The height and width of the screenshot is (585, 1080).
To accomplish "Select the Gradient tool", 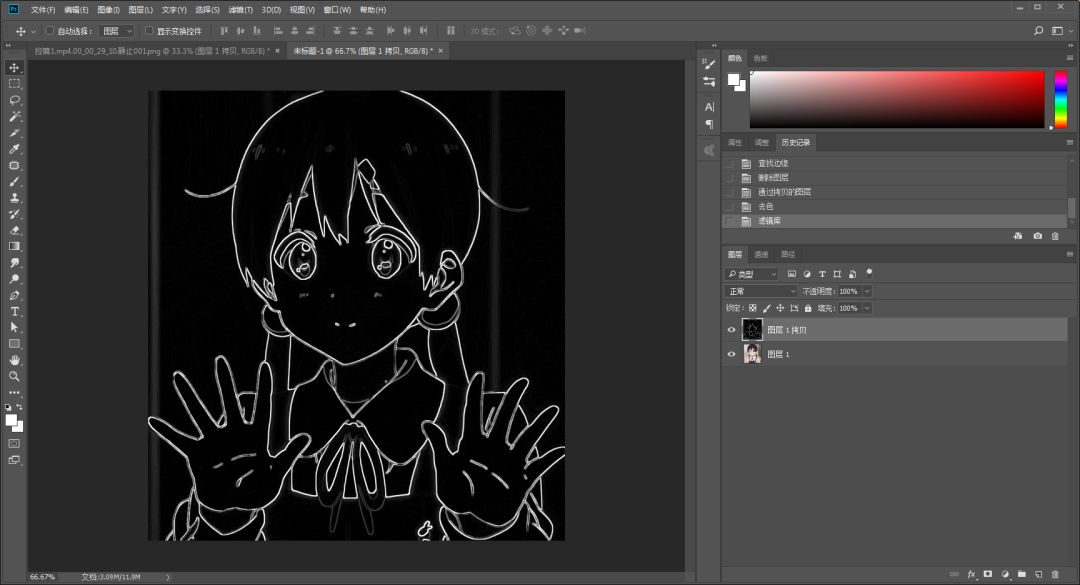I will (14, 247).
